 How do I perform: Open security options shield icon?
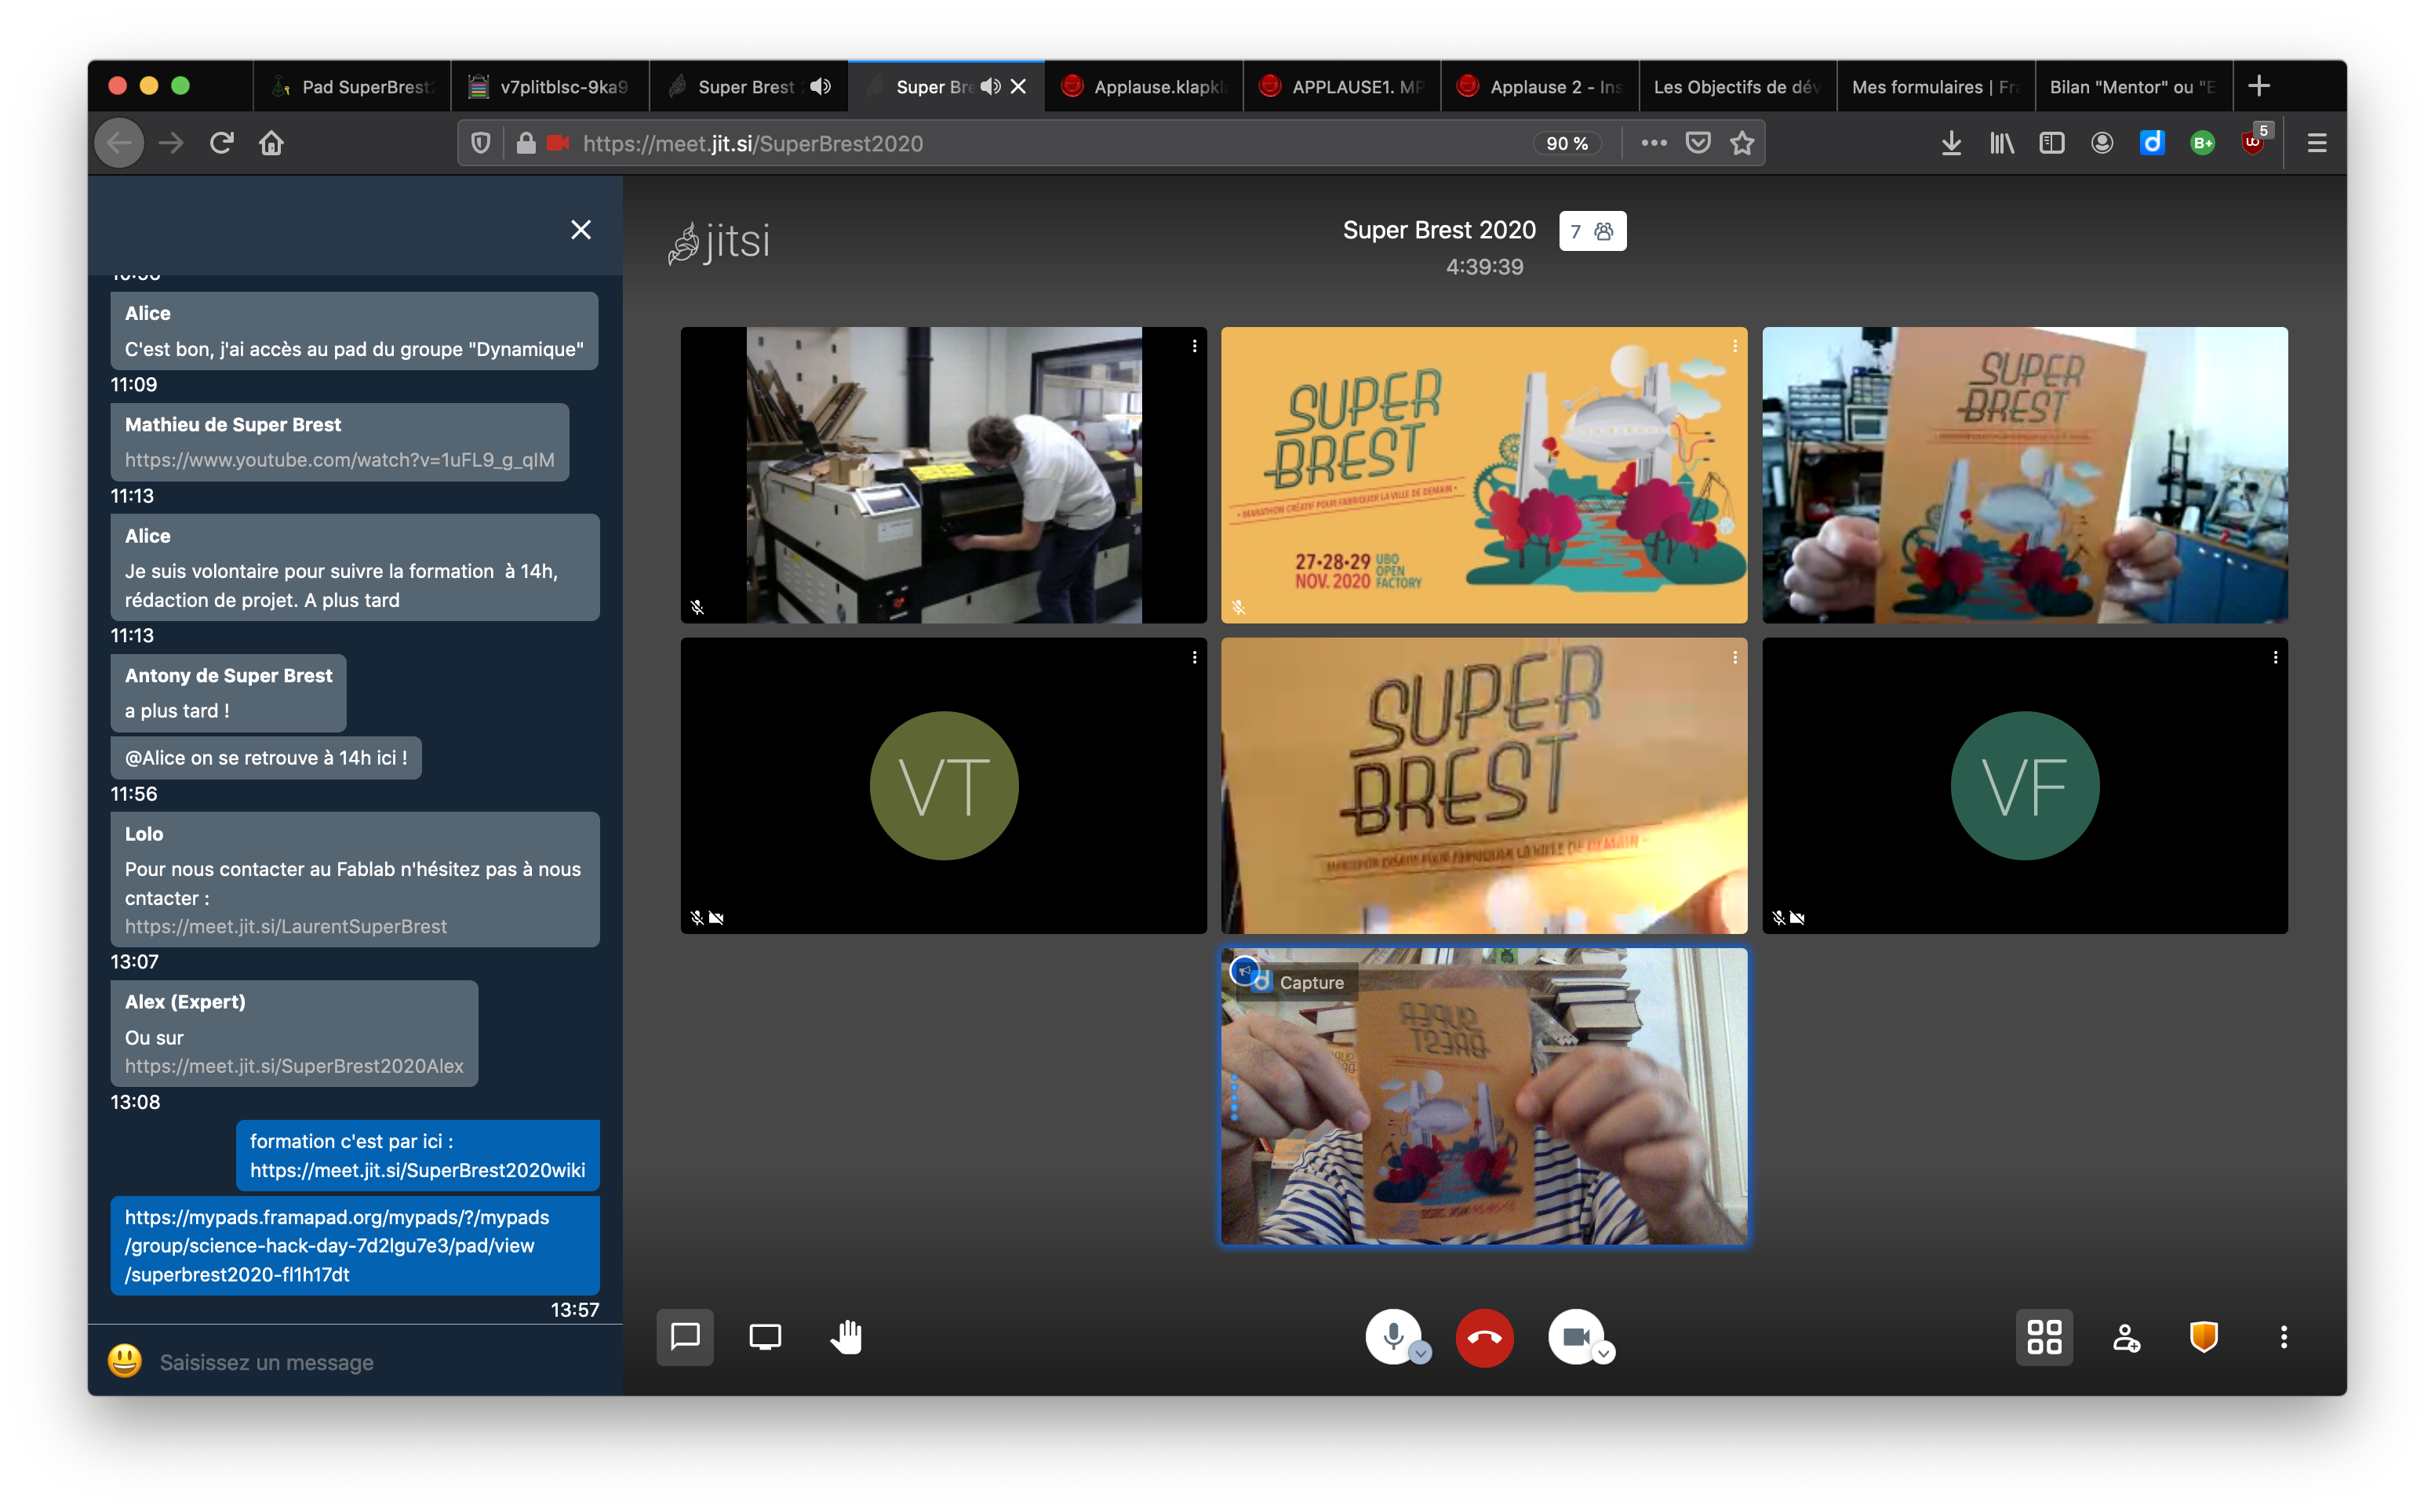pos(2204,1337)
